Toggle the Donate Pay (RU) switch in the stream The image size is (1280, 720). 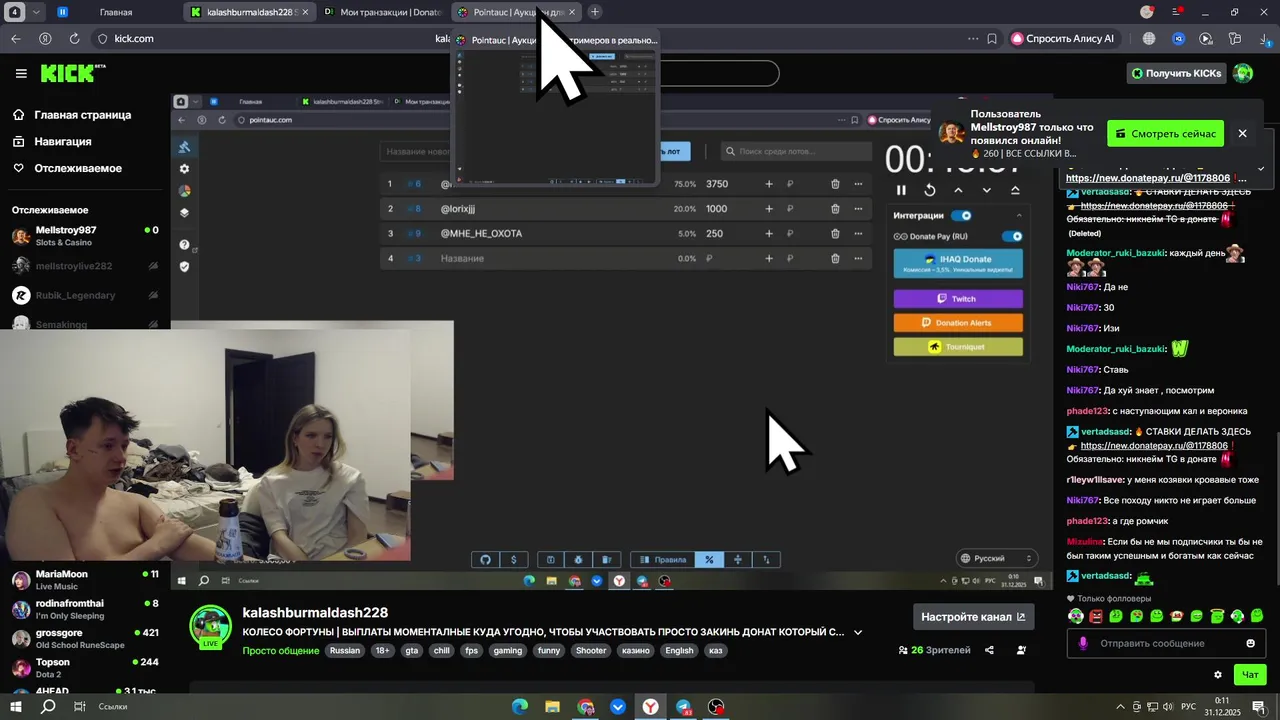[1012, 237]
